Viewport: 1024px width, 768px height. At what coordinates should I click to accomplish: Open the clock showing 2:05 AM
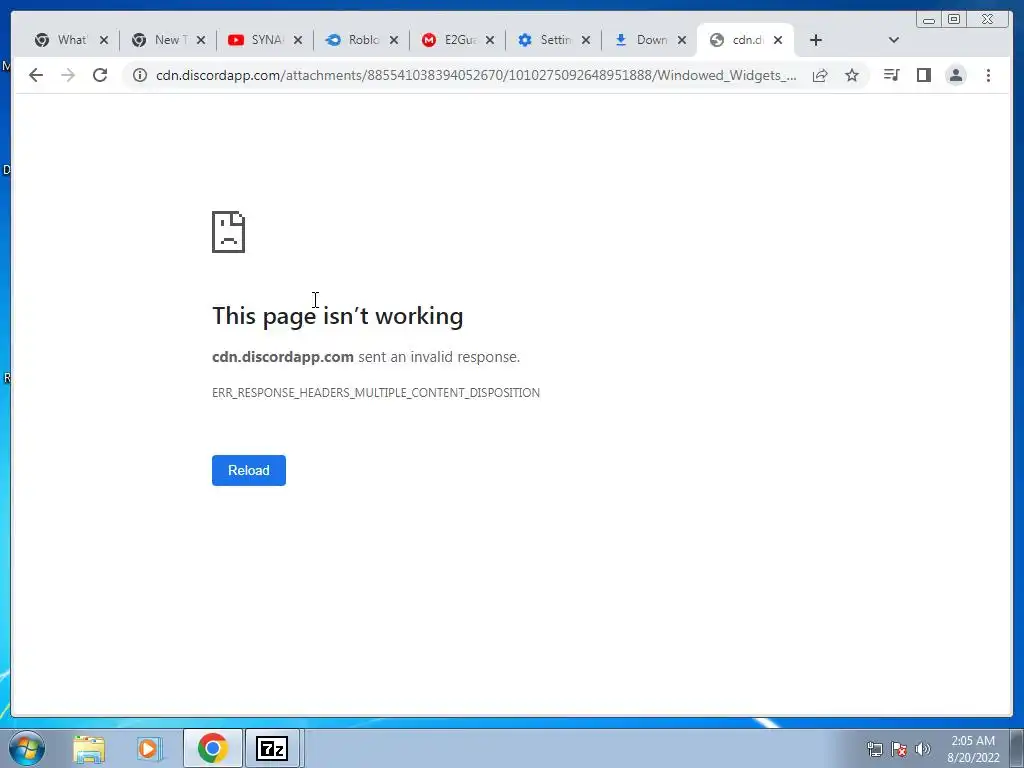pos(973,749)
